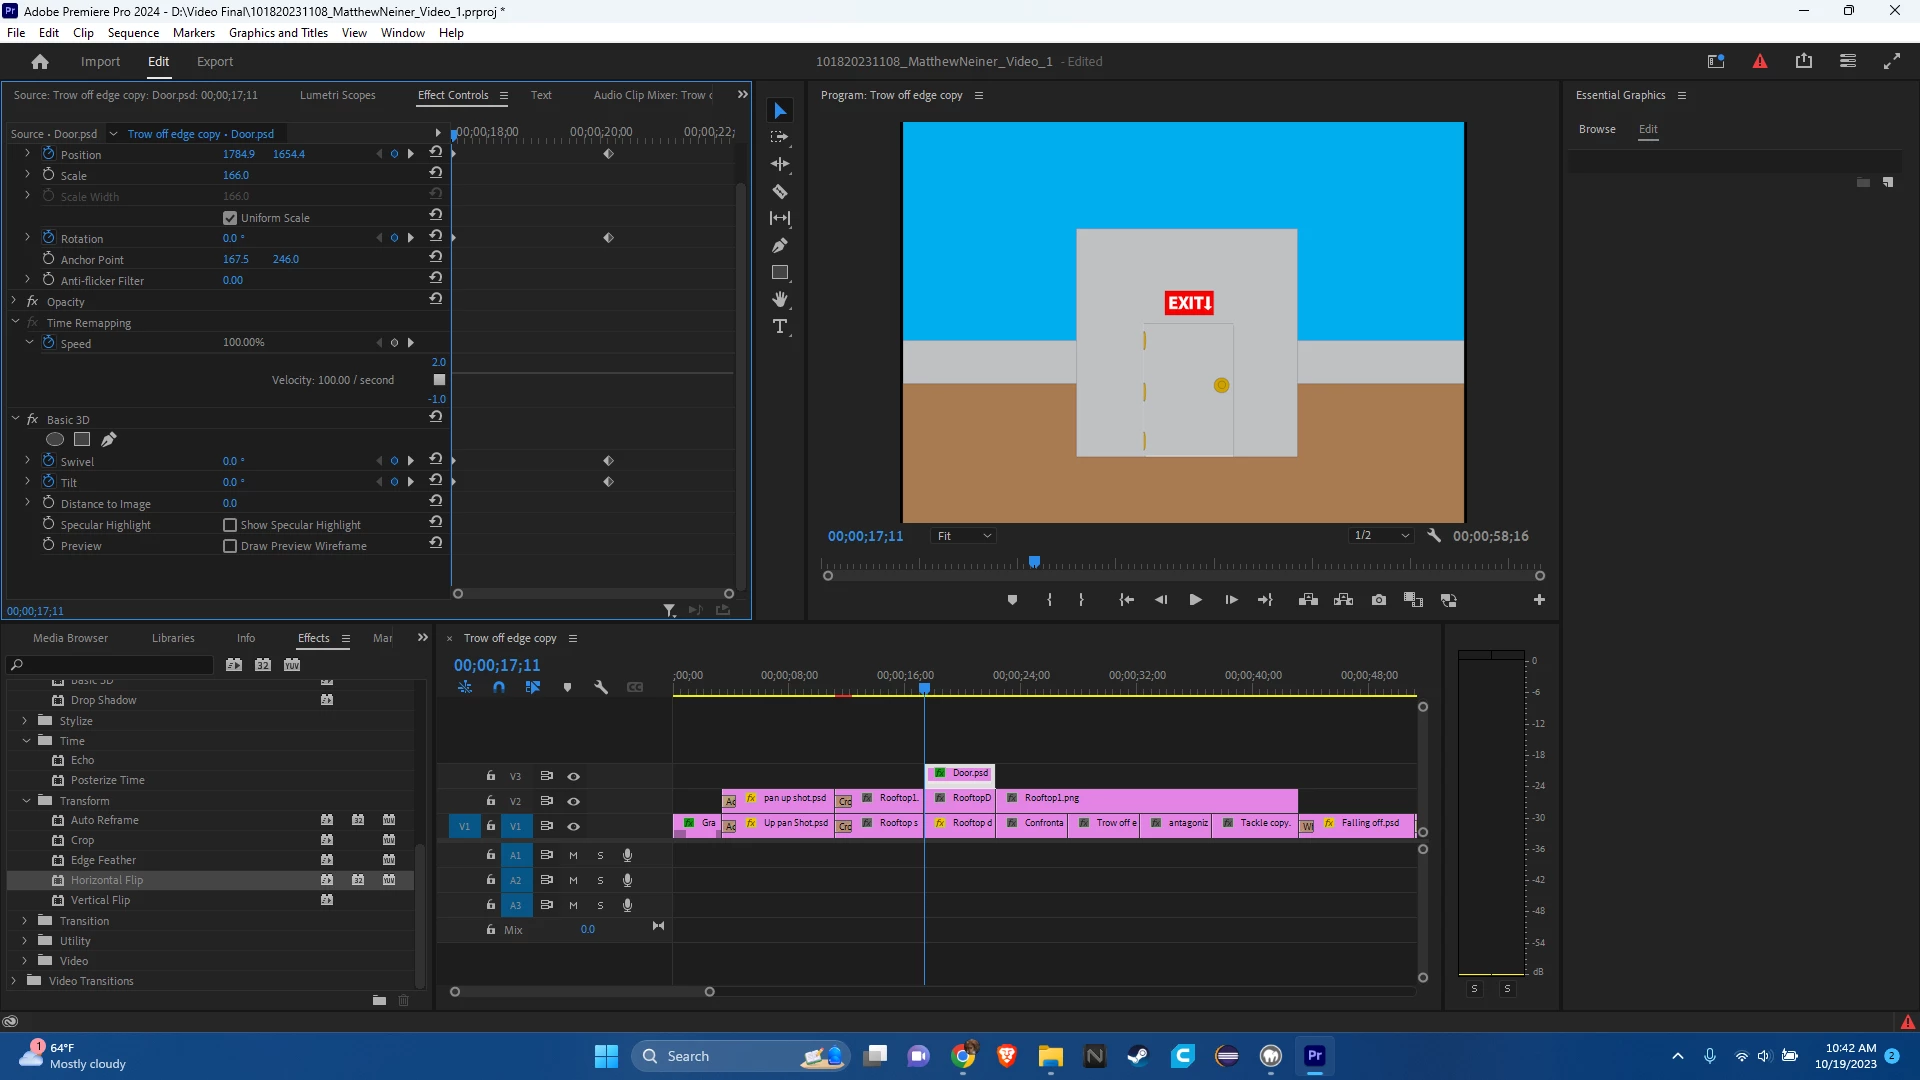Open the Sequence menu
This screenshot has width=1920, height=1080.
133,33
